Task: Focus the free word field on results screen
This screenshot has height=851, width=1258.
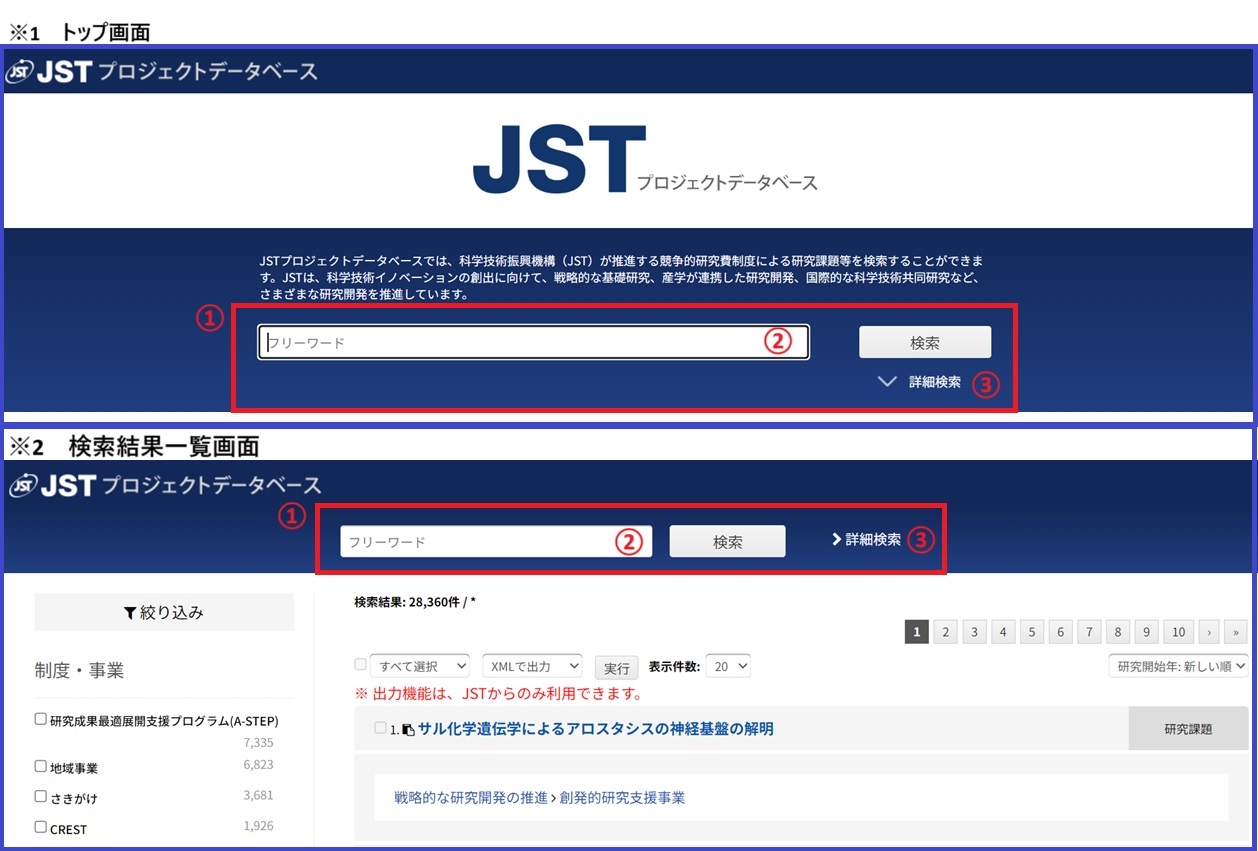Action: coord(496,542)
